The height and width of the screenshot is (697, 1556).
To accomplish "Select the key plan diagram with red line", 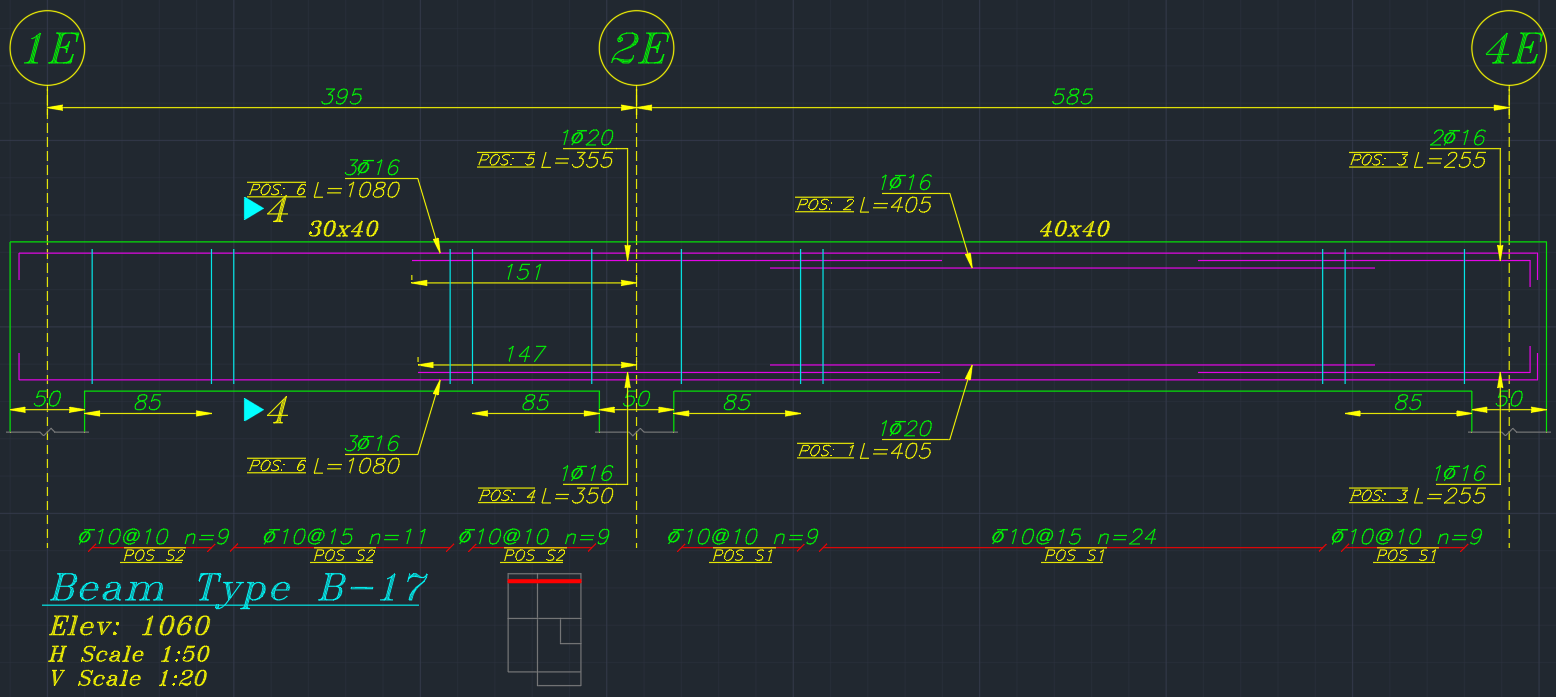I will click(544, 629).
